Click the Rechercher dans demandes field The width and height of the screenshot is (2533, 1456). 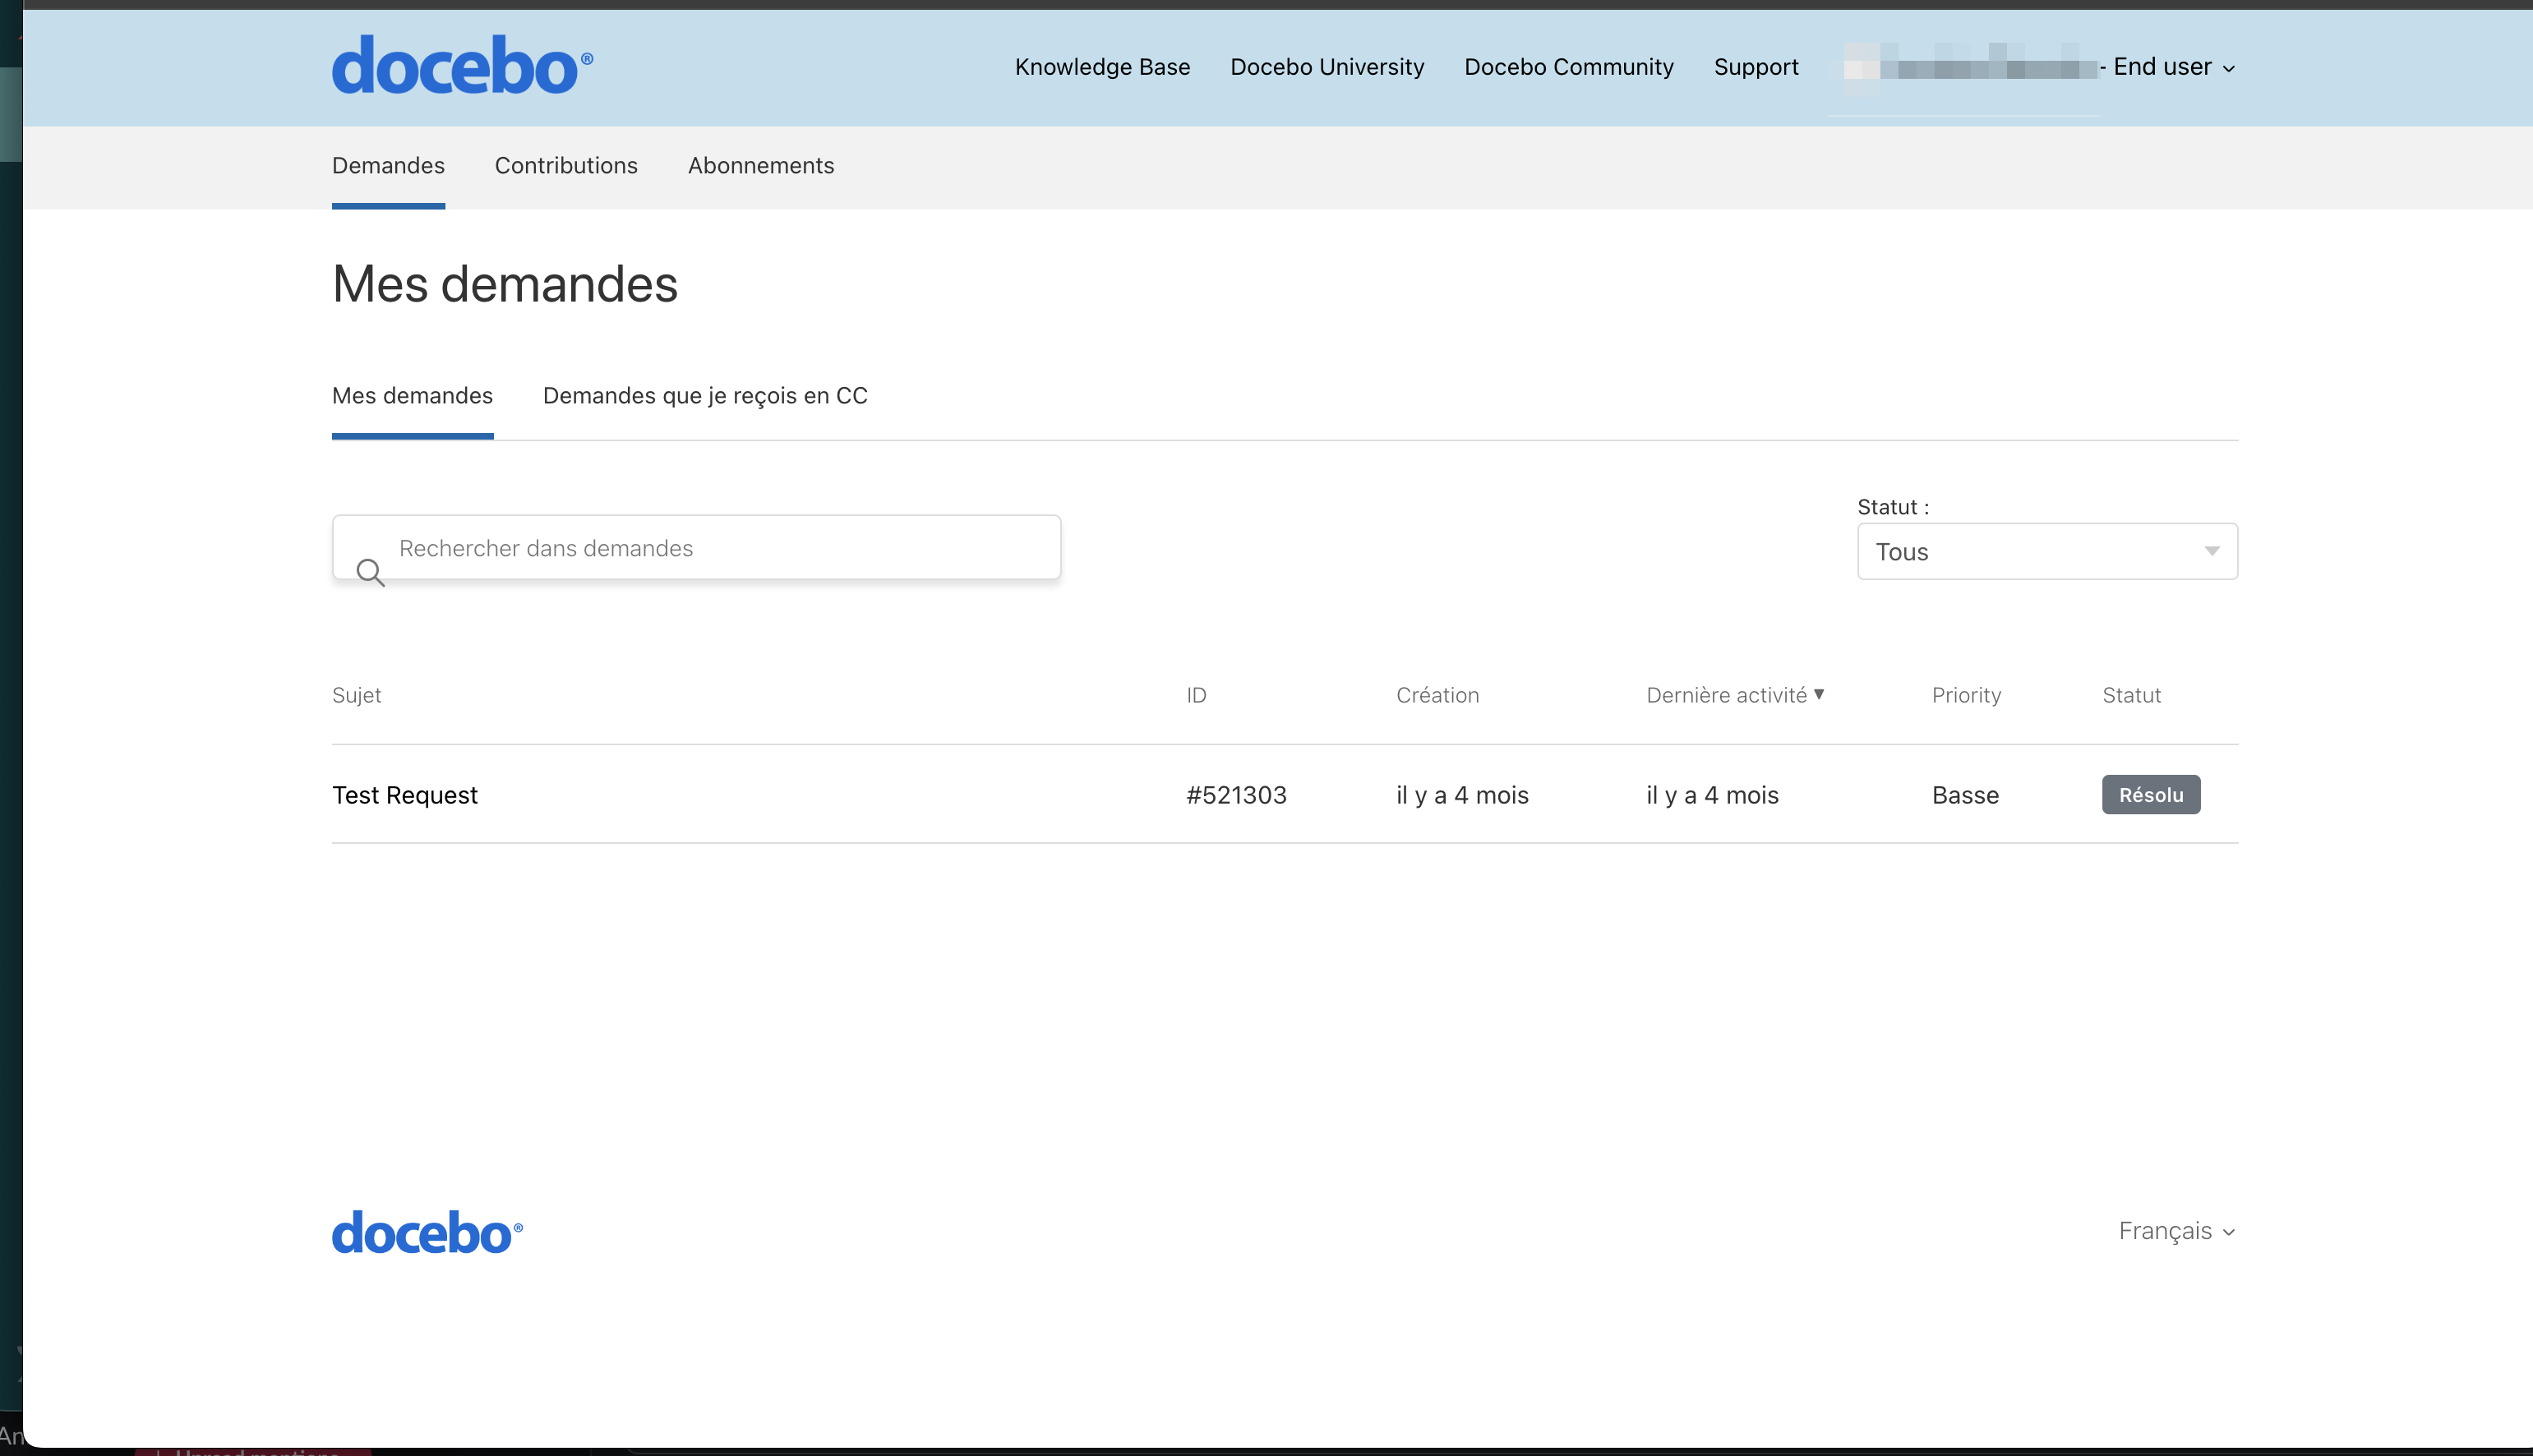click(720, 548)
